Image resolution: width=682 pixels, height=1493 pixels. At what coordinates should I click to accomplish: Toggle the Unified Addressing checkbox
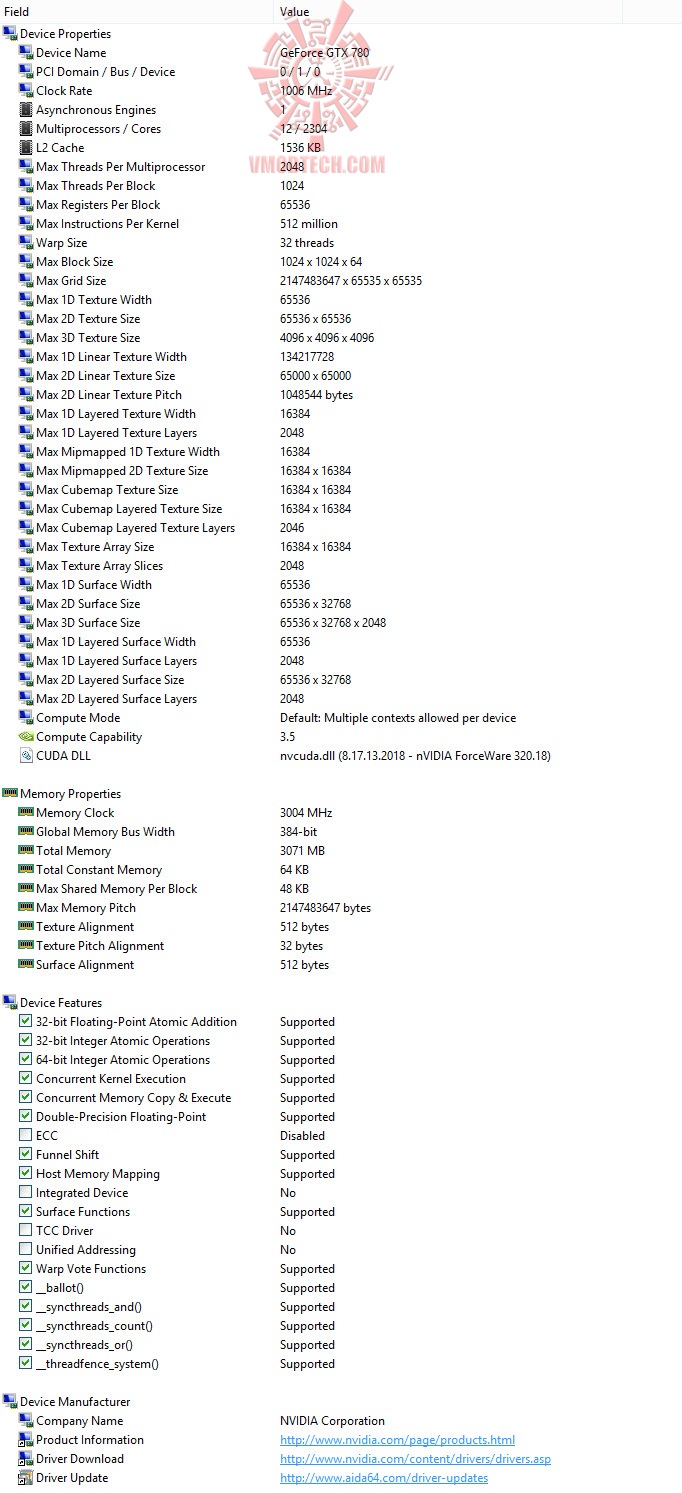26,1250
